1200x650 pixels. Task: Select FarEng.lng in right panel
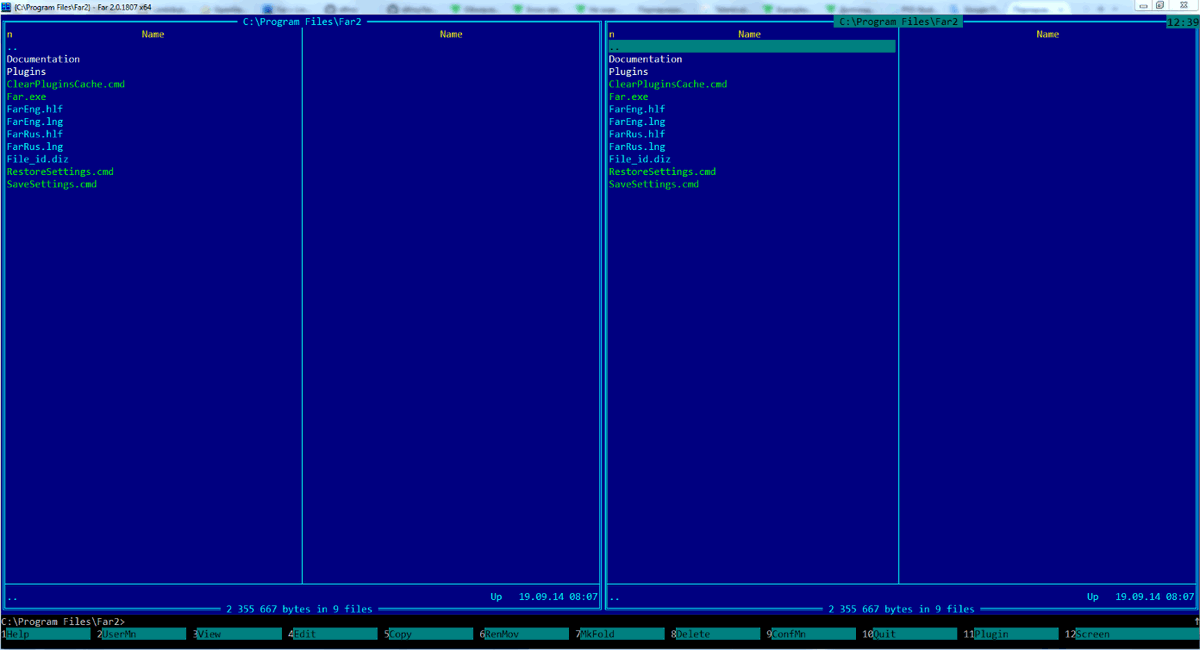point(637,122)
